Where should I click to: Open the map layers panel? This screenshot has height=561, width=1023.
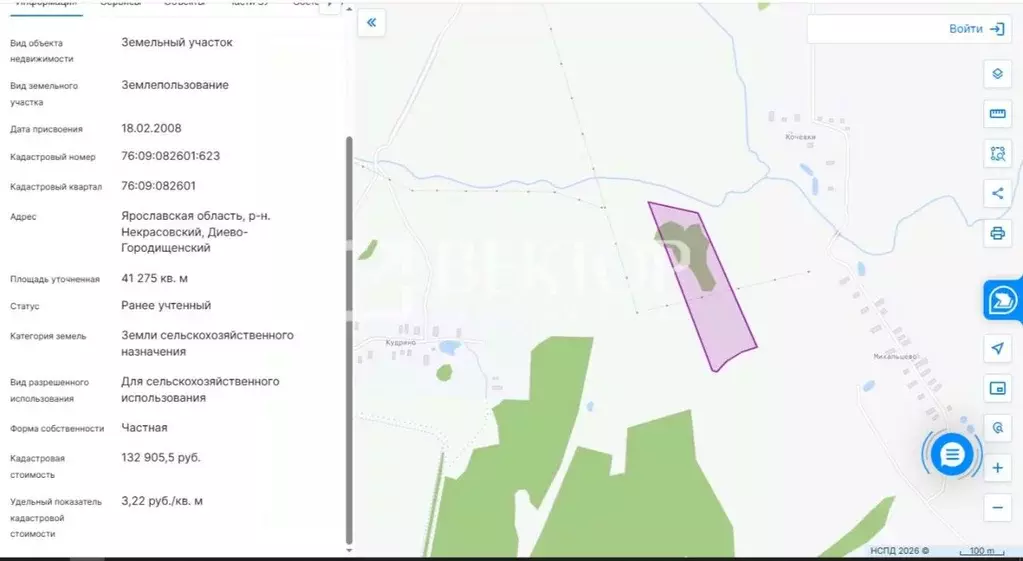click(x=997, y=74)
